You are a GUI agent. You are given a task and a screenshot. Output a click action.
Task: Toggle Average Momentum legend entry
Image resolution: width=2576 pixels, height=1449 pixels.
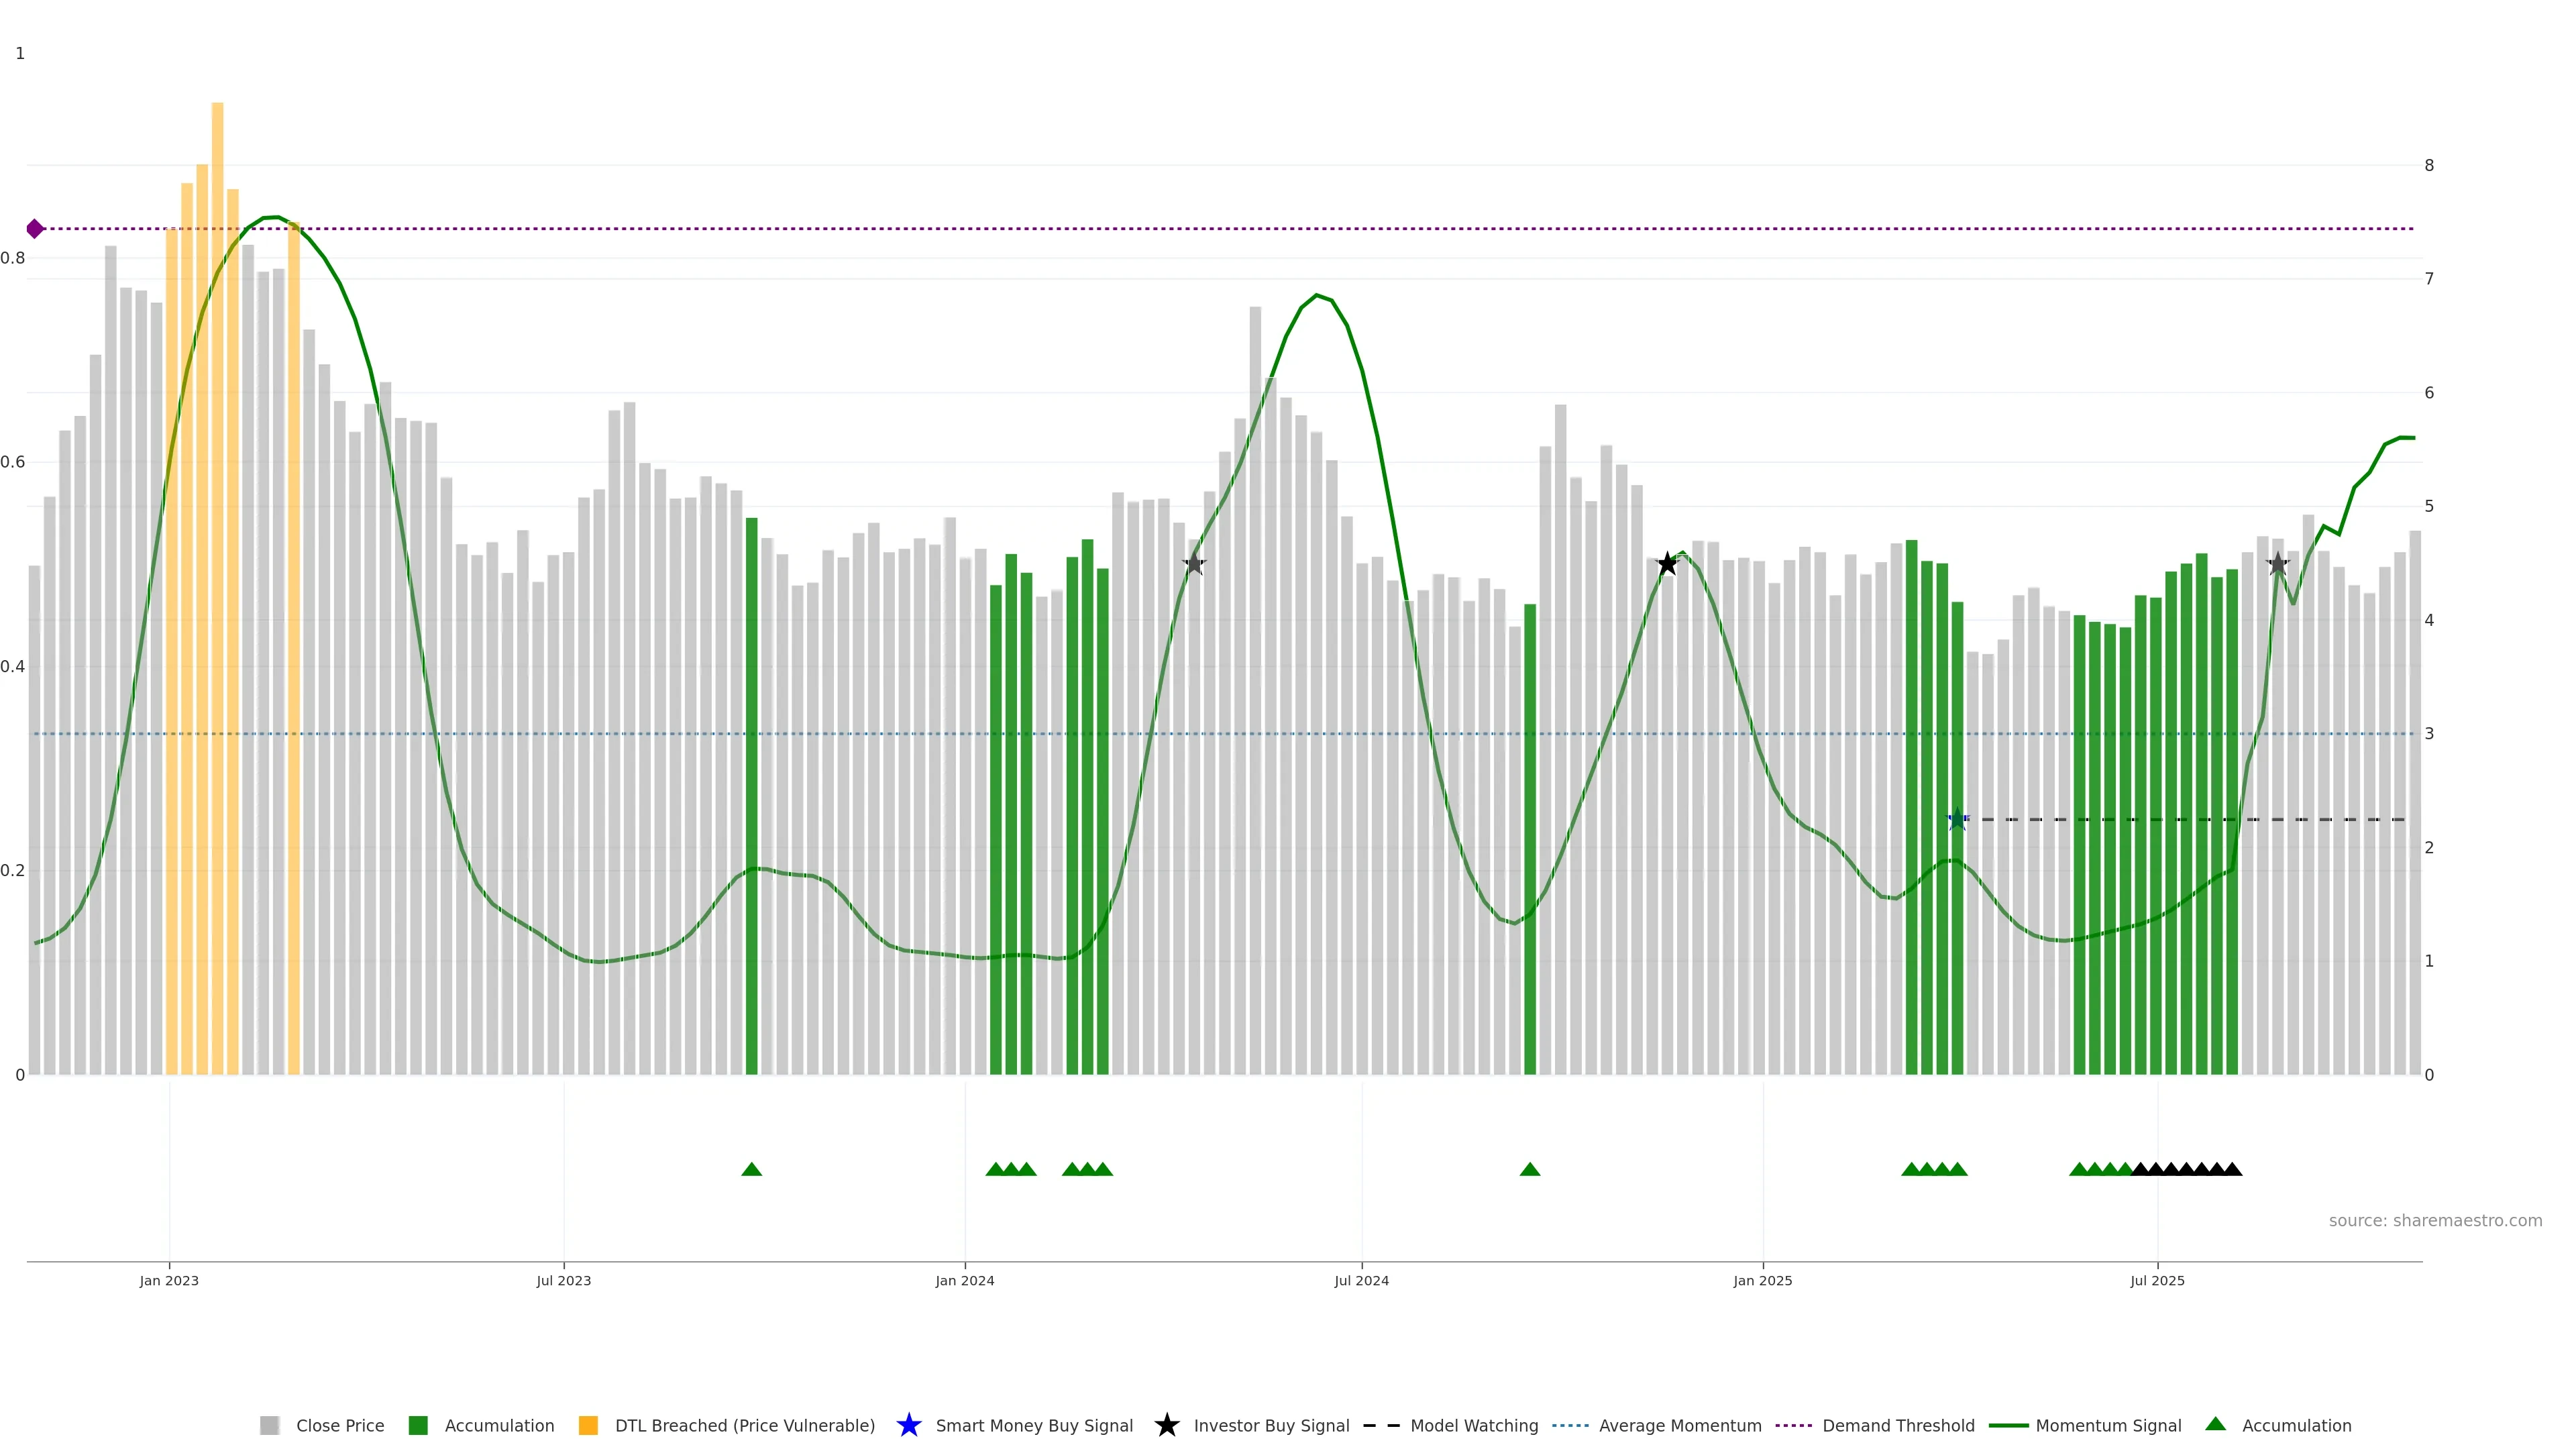tap(1679, 1425)
